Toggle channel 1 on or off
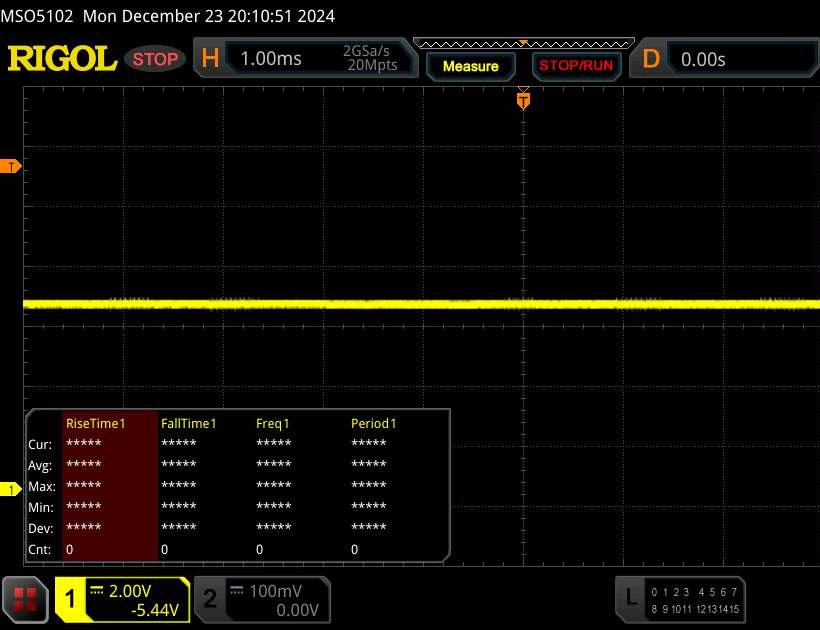The width and height of the screenshot is (820, 630). pos(71,599)
